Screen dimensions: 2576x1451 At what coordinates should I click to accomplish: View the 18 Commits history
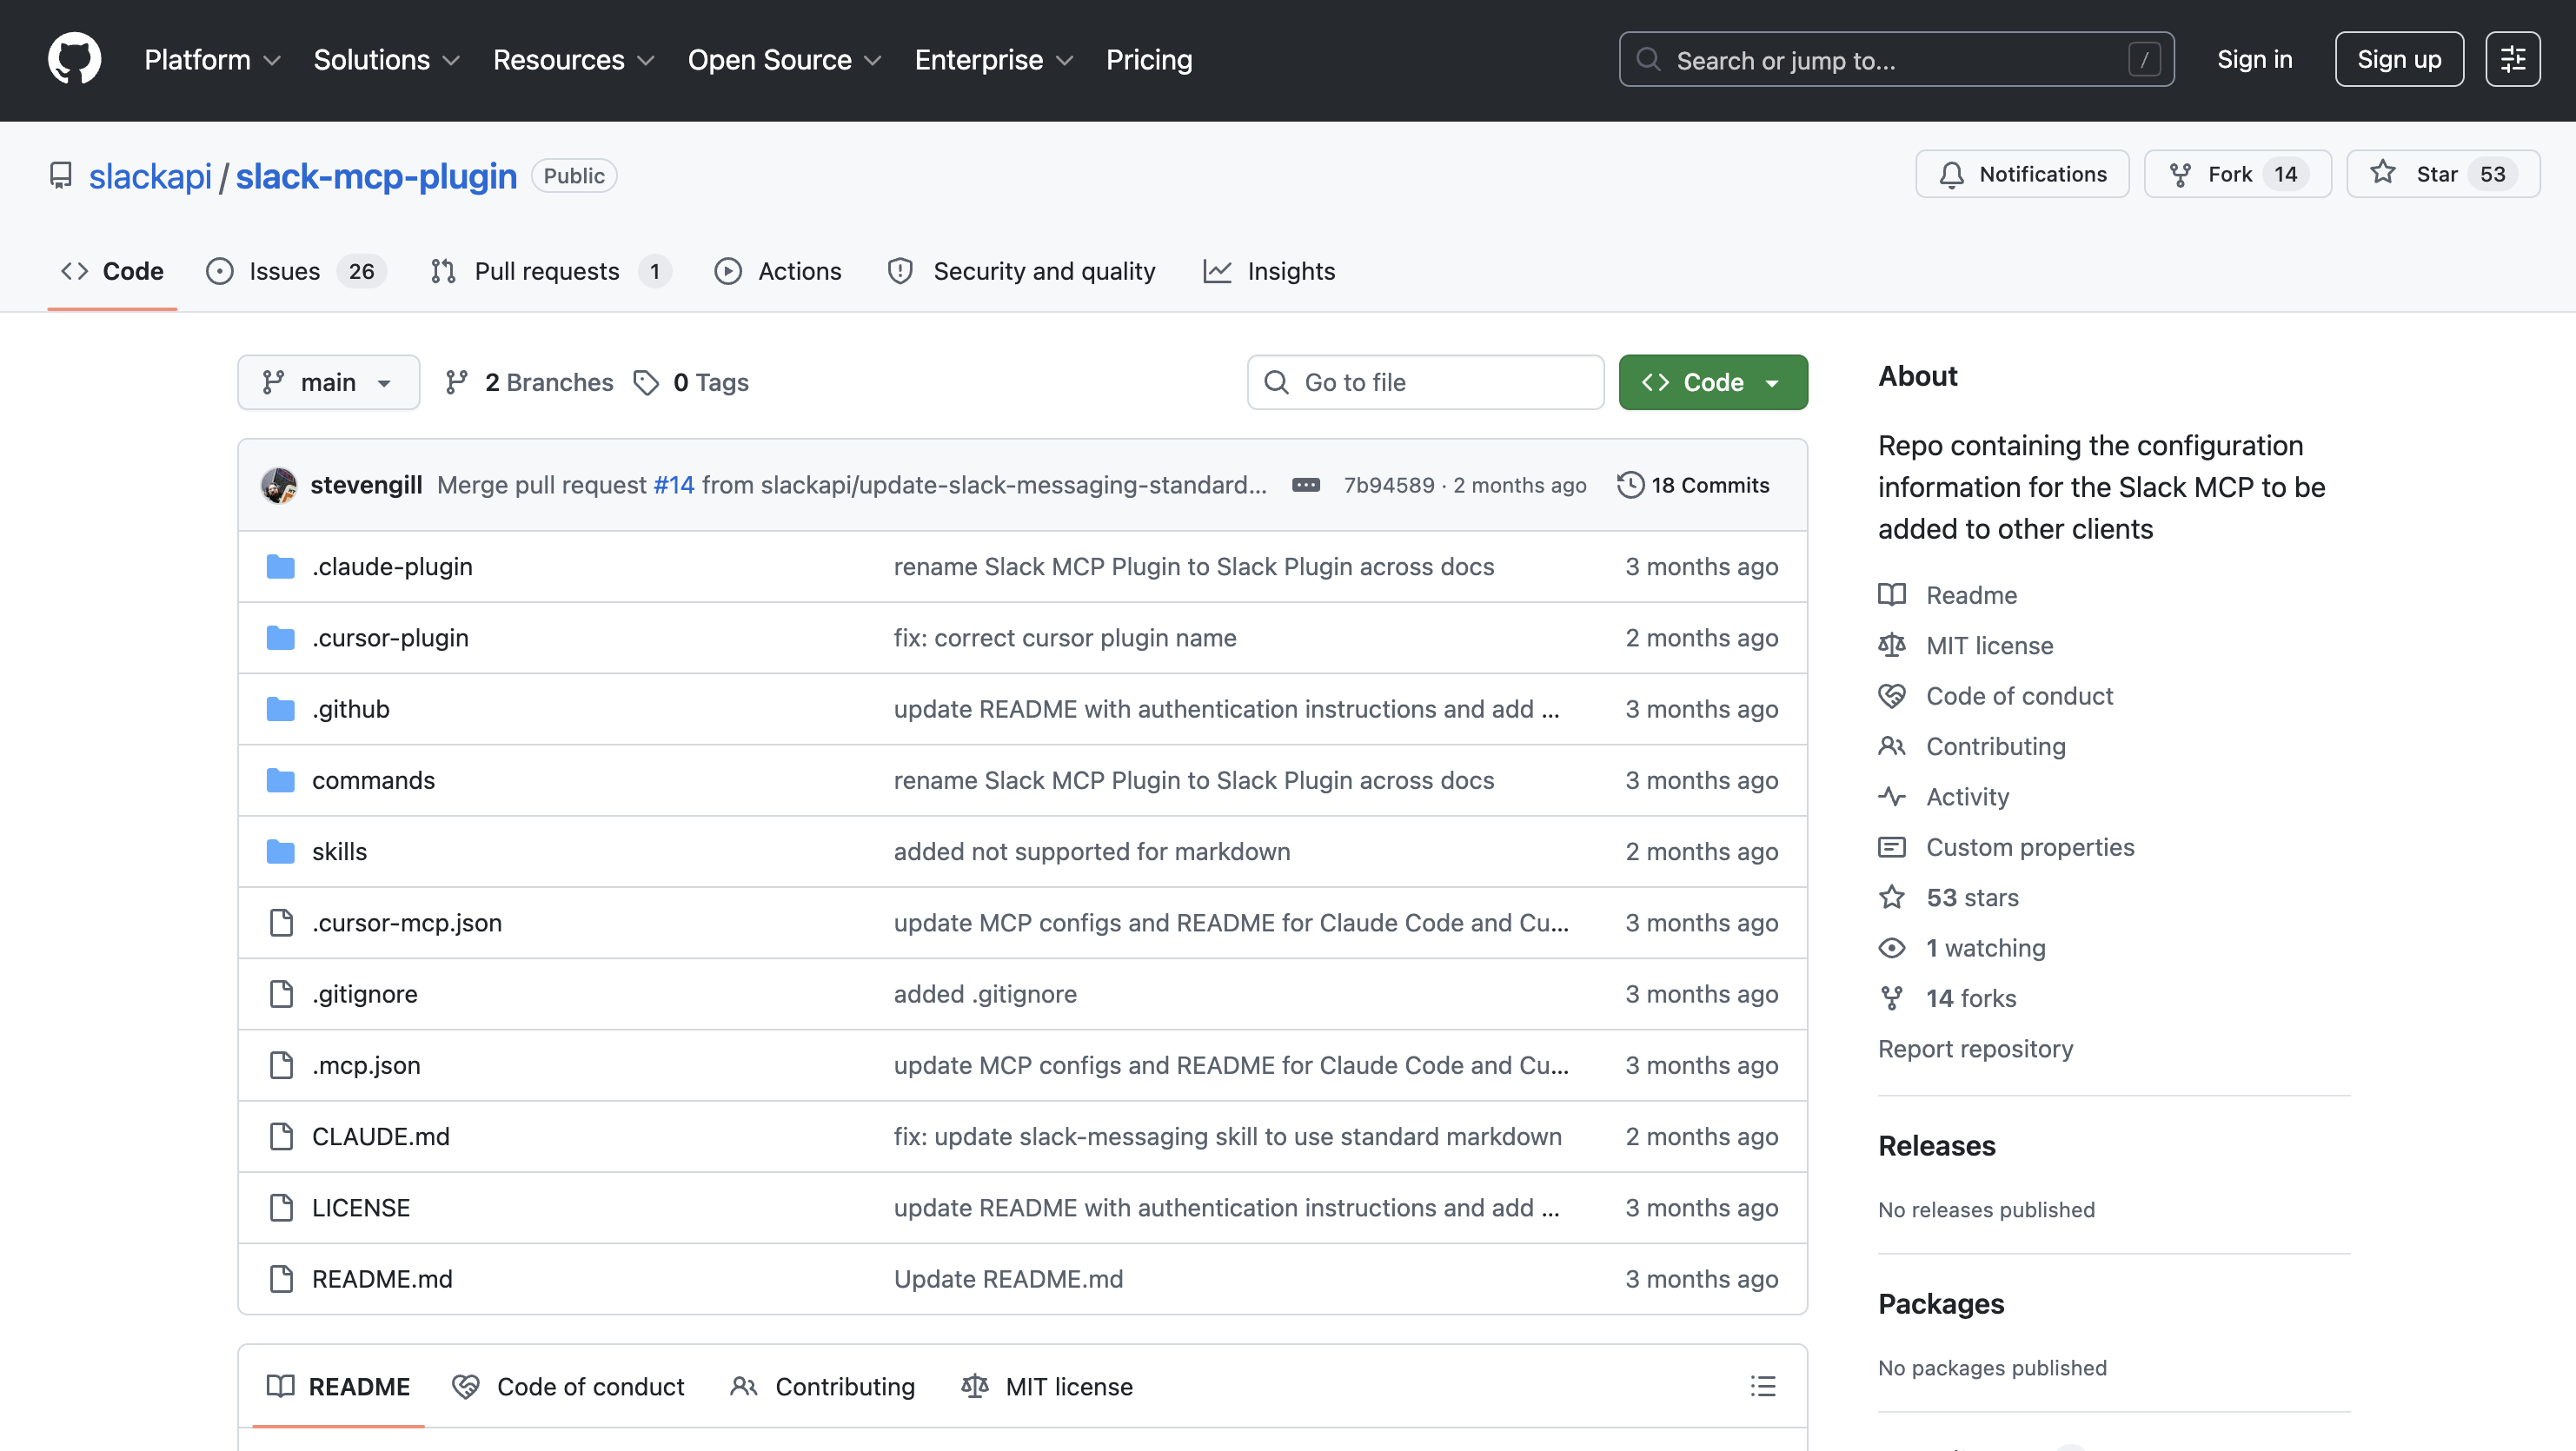pyautogui.click(x=1693, y=485)
